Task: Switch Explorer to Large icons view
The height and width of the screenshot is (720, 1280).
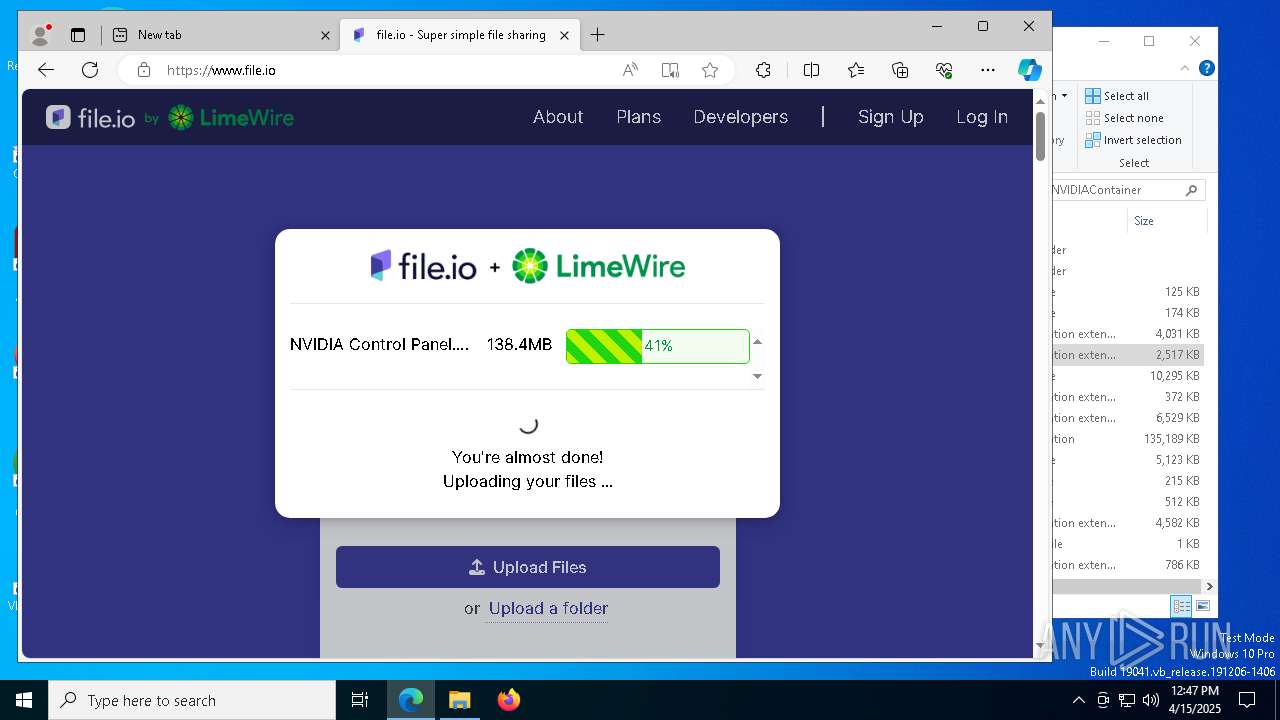Action: 1203,606
